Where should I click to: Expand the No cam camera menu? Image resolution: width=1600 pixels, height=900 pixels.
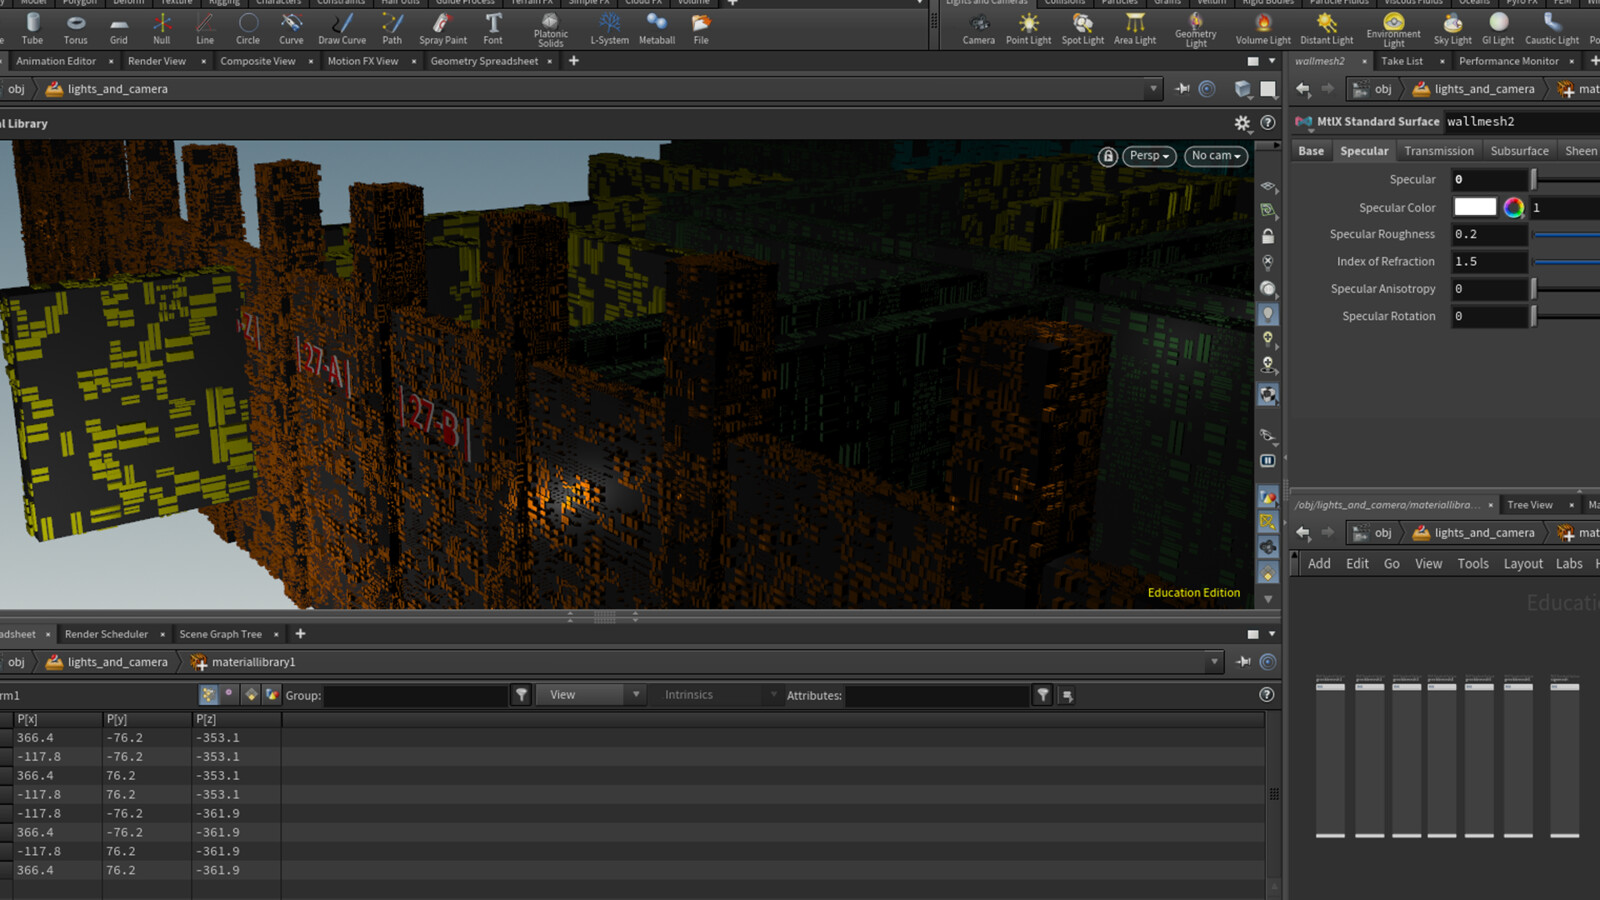coord(1216,156)
